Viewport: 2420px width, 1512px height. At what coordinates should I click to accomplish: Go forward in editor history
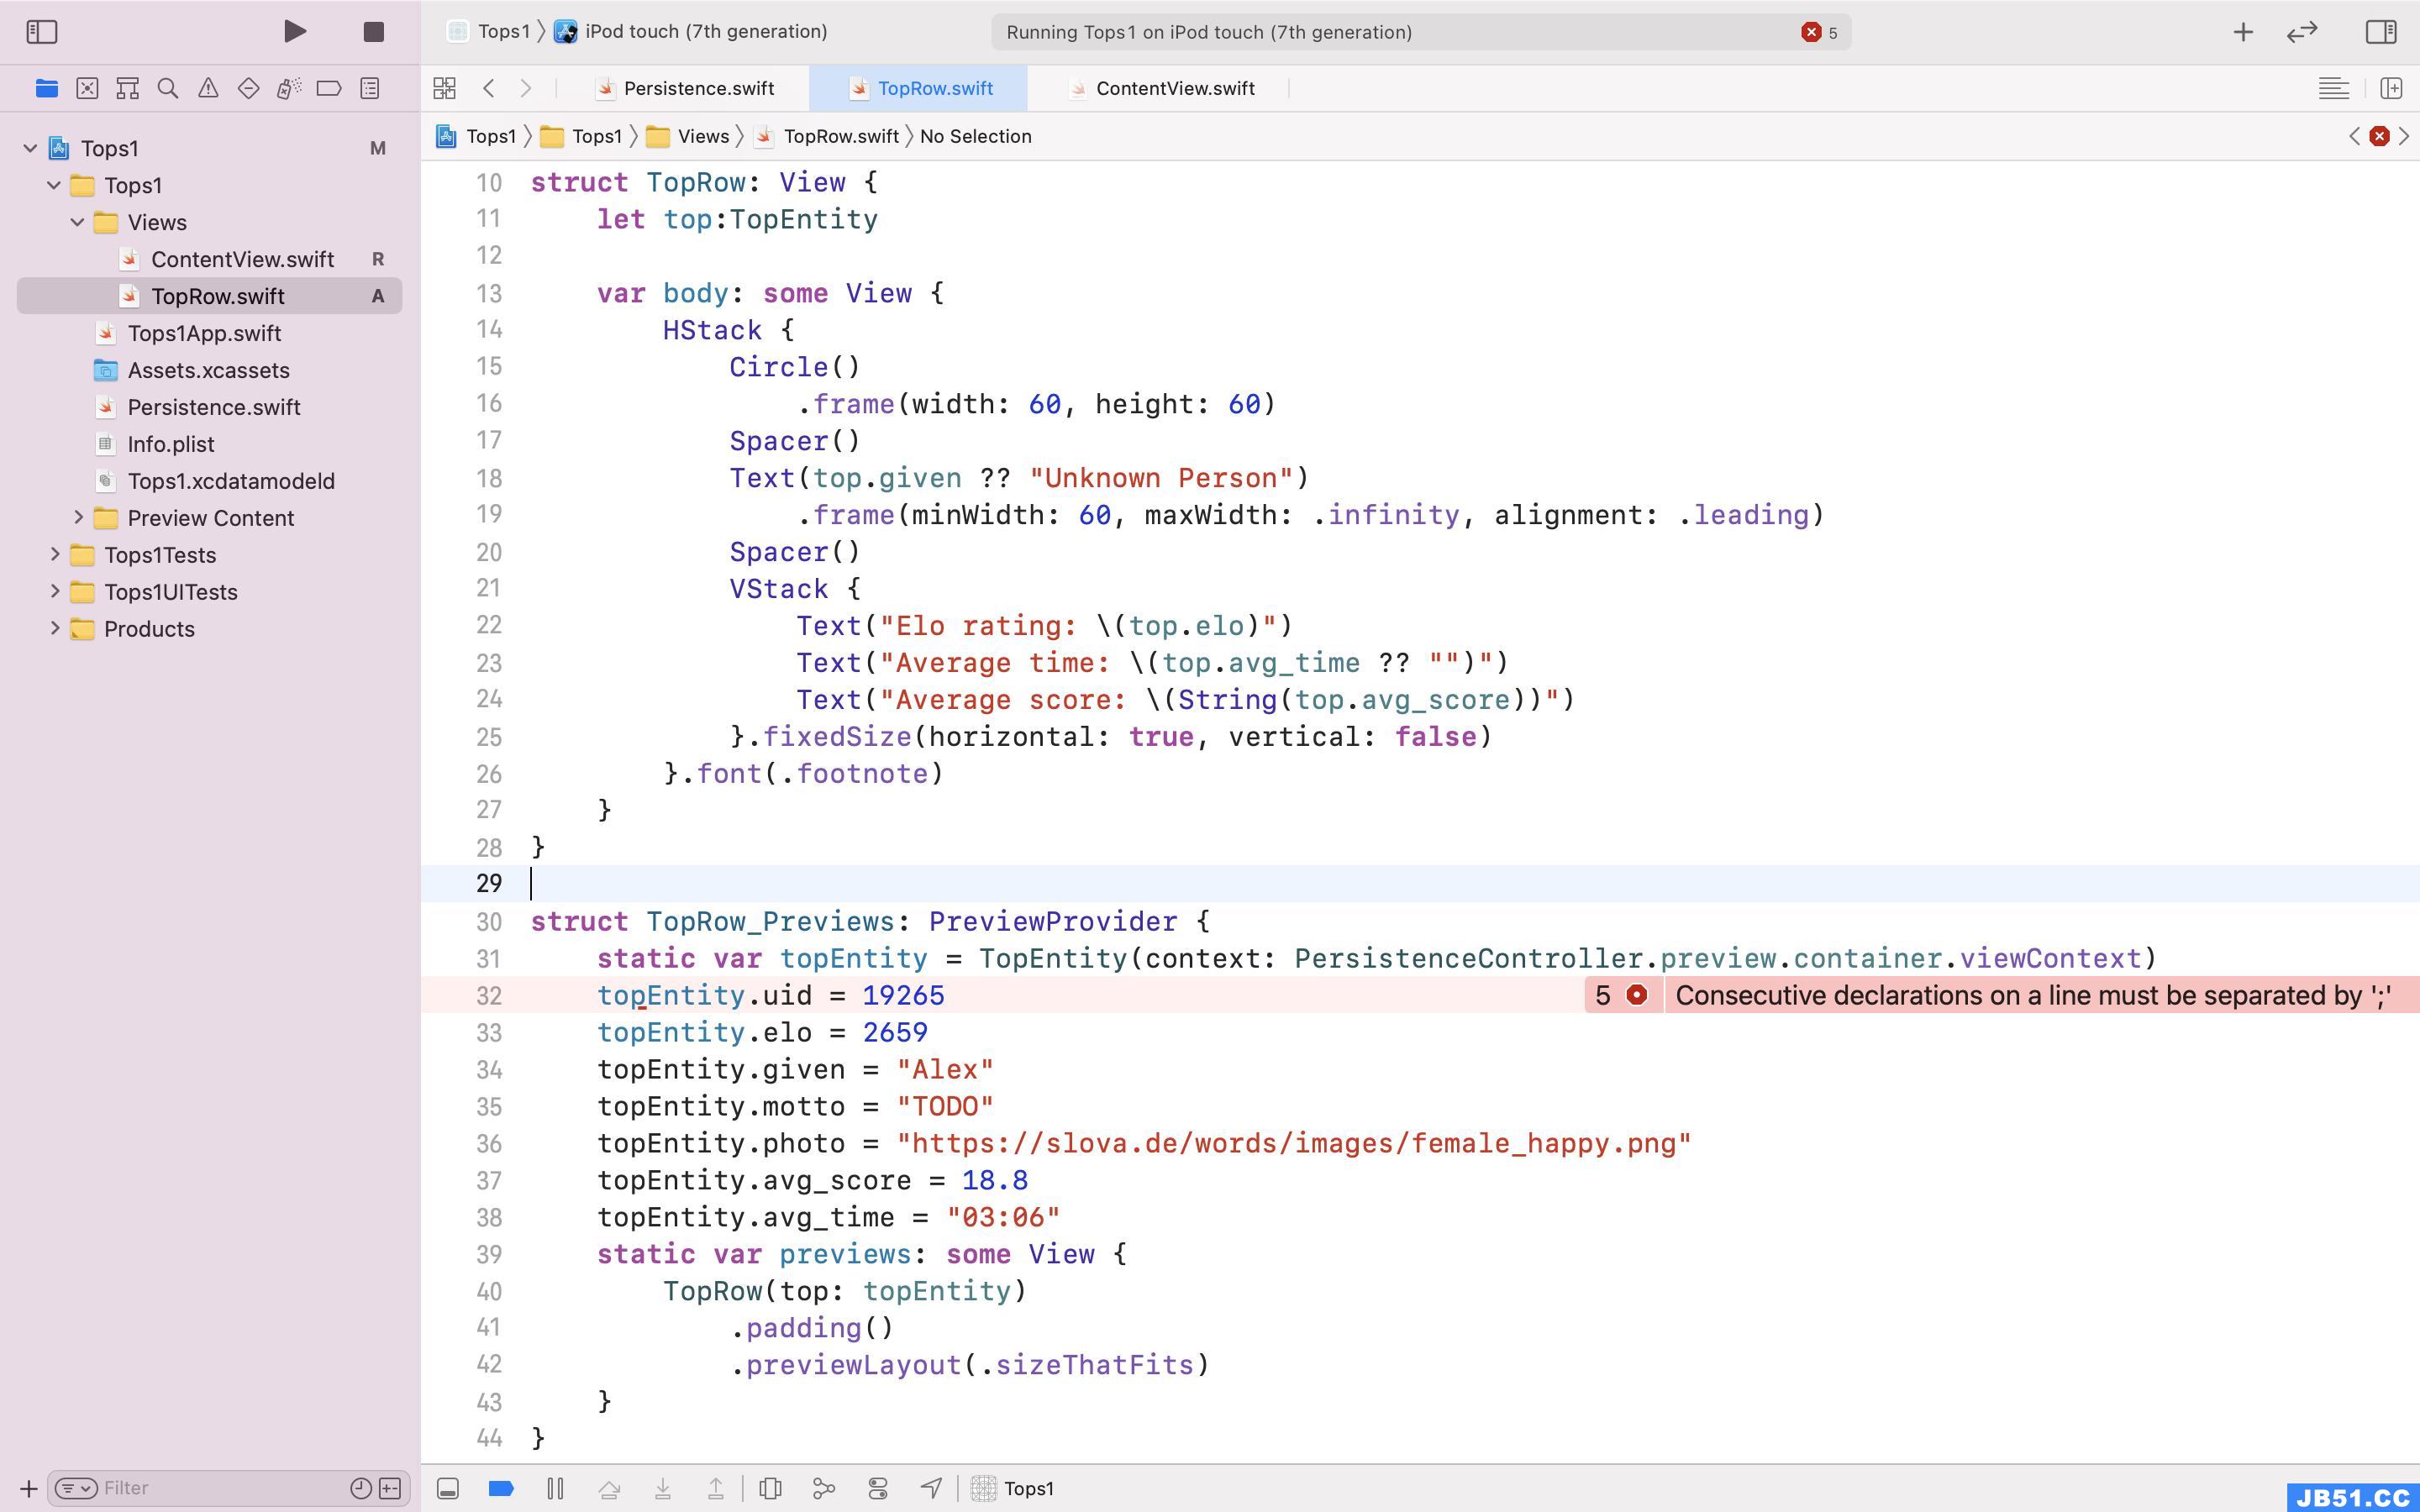click(526, 88)
